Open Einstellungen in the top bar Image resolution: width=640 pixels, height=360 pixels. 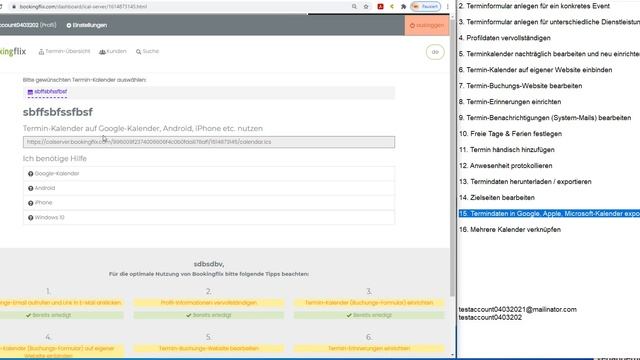click(87, 25)
